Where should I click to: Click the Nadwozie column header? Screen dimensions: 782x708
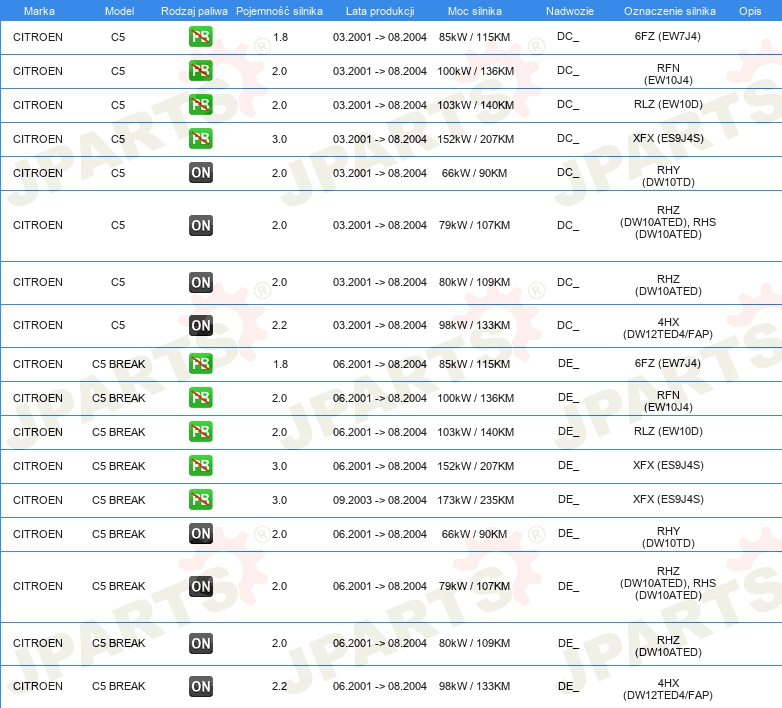570,11
